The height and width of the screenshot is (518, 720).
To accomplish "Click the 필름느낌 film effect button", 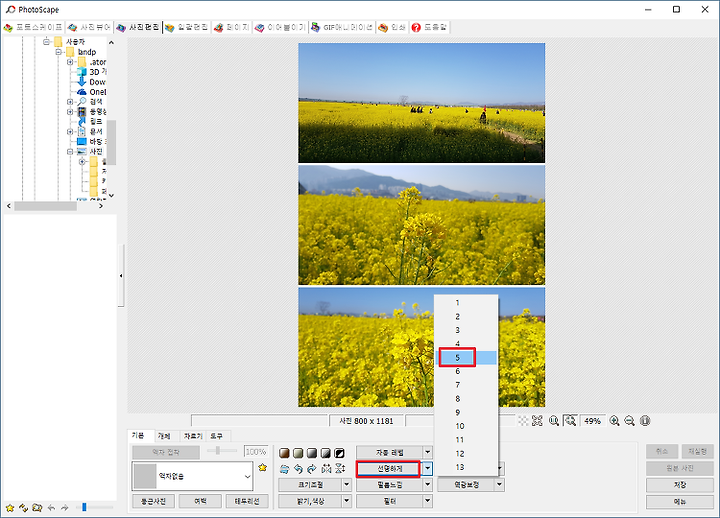I will tap(389, 485).
